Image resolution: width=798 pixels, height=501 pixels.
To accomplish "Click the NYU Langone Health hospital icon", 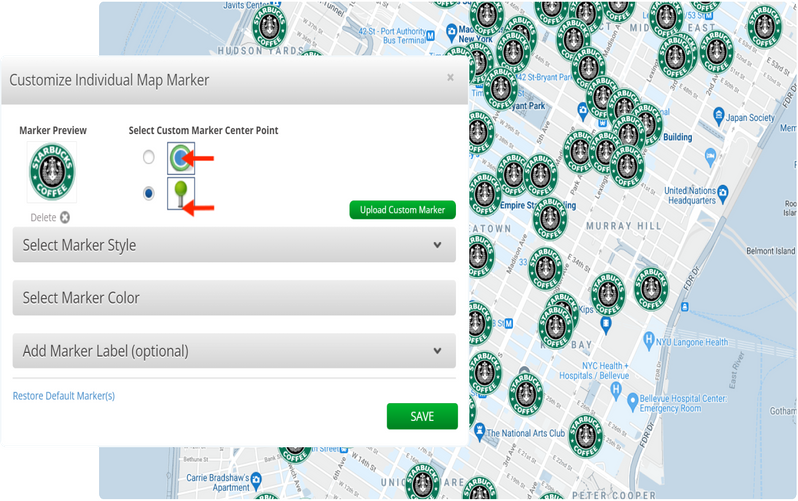I will pyautogui.click(x=648, y=341).
